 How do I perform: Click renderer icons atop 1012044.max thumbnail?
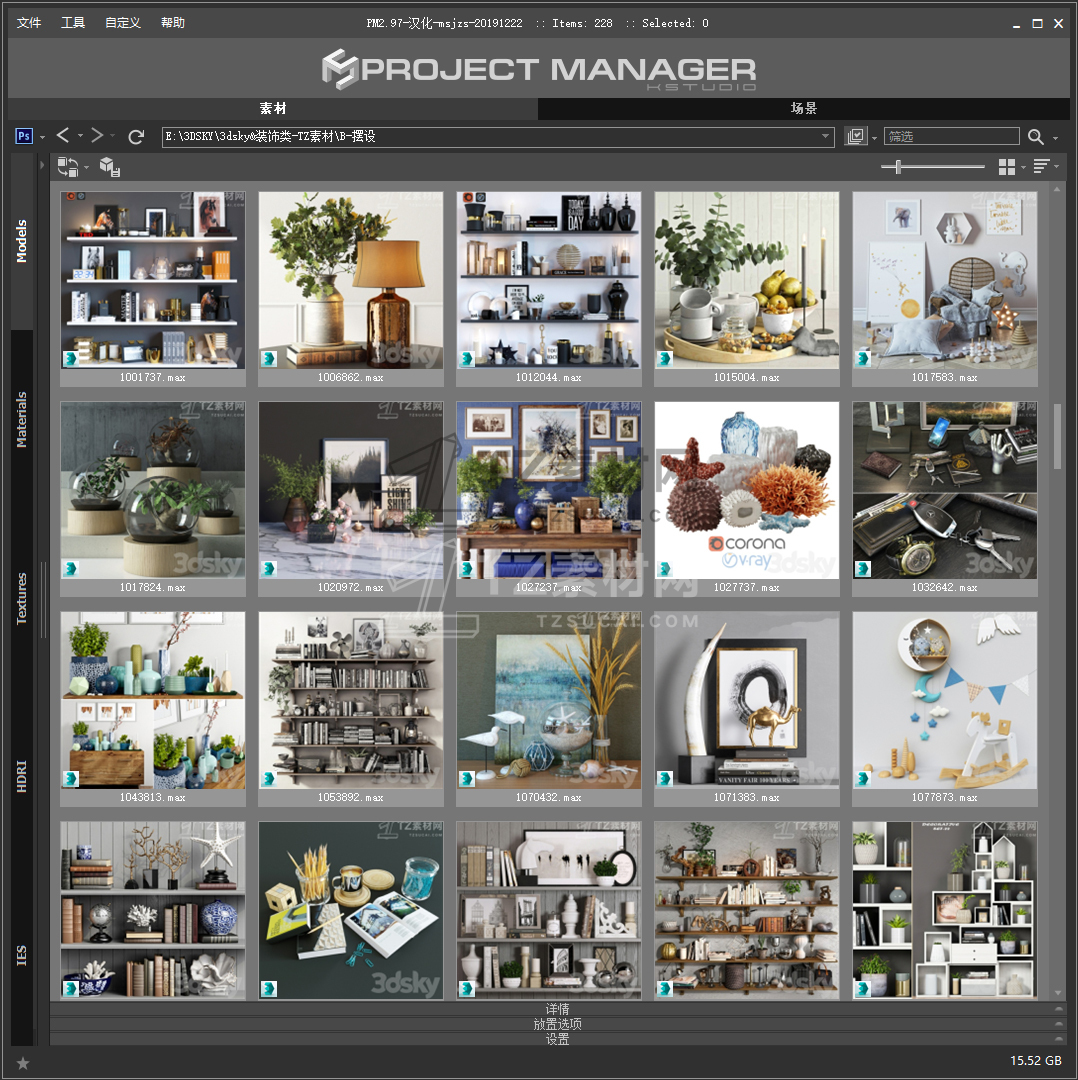click(473, 198)
